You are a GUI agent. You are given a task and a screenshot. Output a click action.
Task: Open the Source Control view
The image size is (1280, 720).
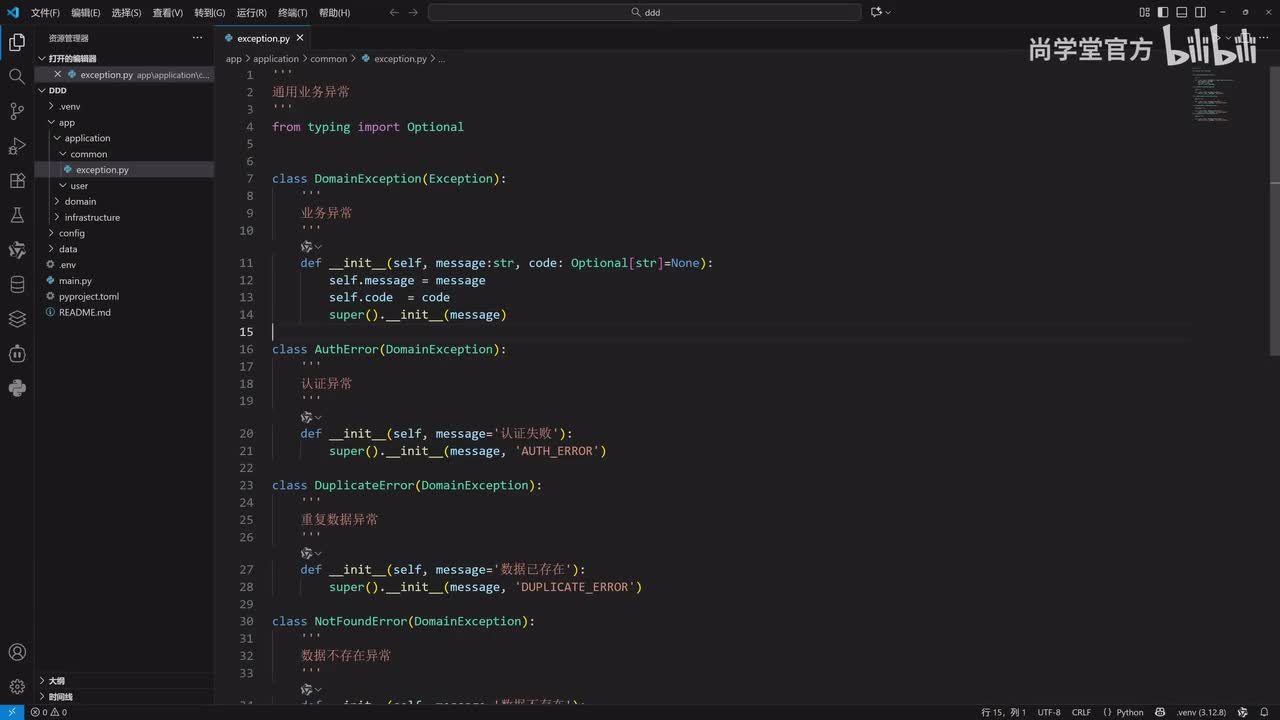coord(17,111)
